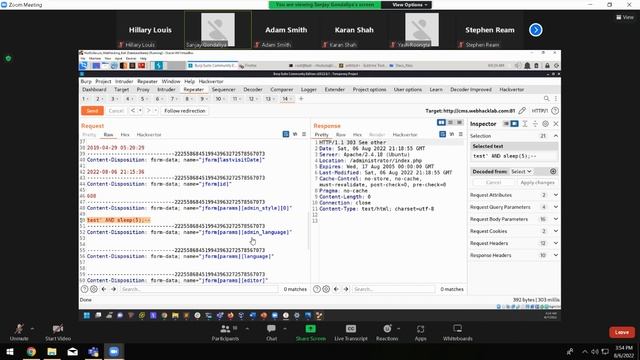Open the Repeater main tab
640x360 pixels.
(x=193, y=89)
